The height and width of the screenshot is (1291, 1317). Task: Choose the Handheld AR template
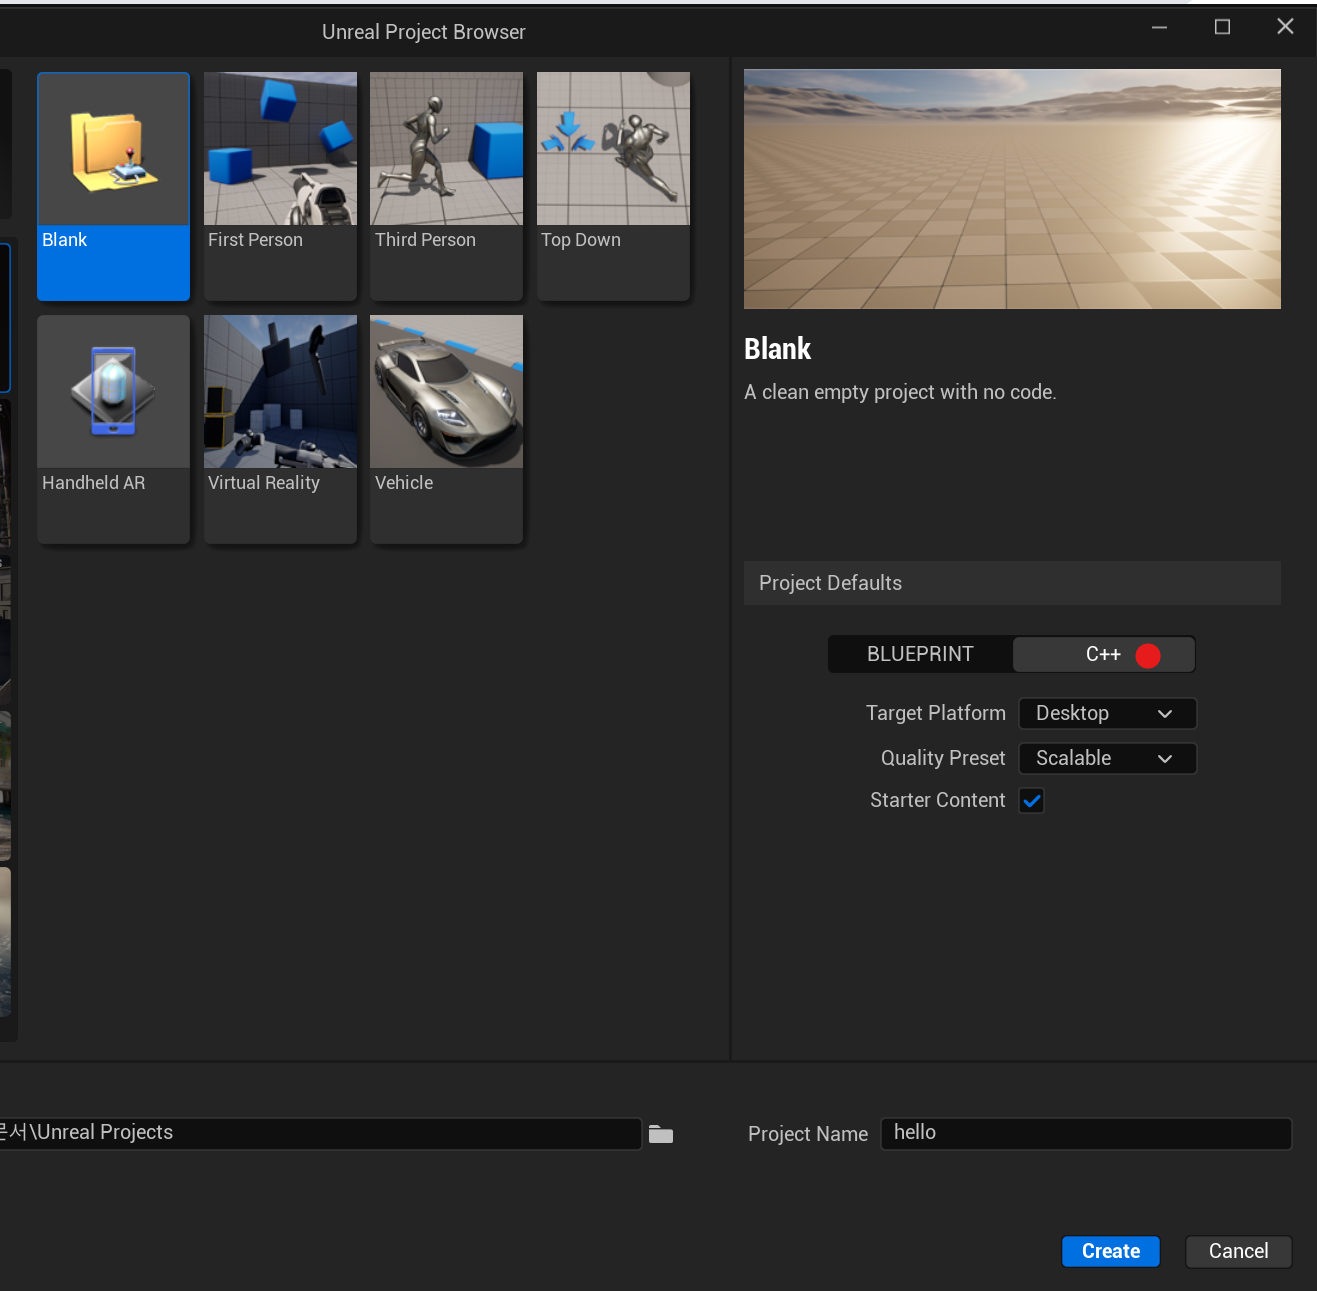click(113, 429)
